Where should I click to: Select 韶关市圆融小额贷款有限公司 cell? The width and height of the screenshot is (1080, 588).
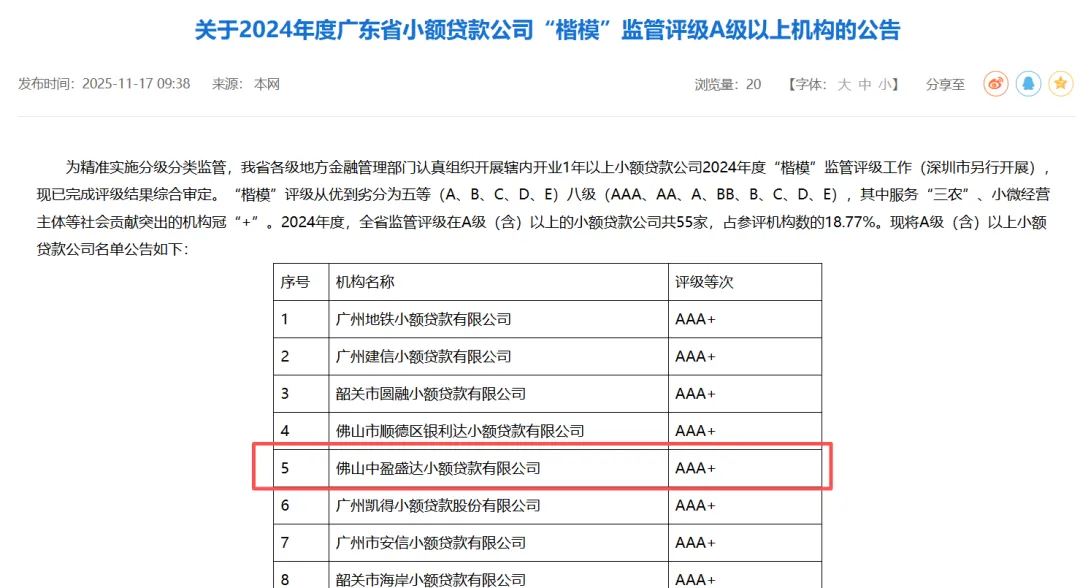pyautogui.click(x=499, y=394)
